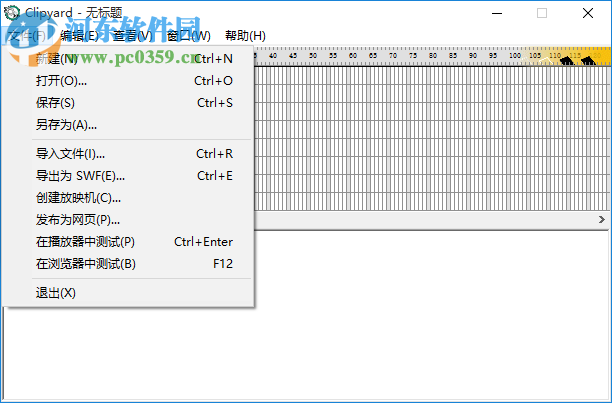The width and height of the screenshot is (612, 403).
Task: Open the 窗口(W) menu
Action: pos(189,36)
